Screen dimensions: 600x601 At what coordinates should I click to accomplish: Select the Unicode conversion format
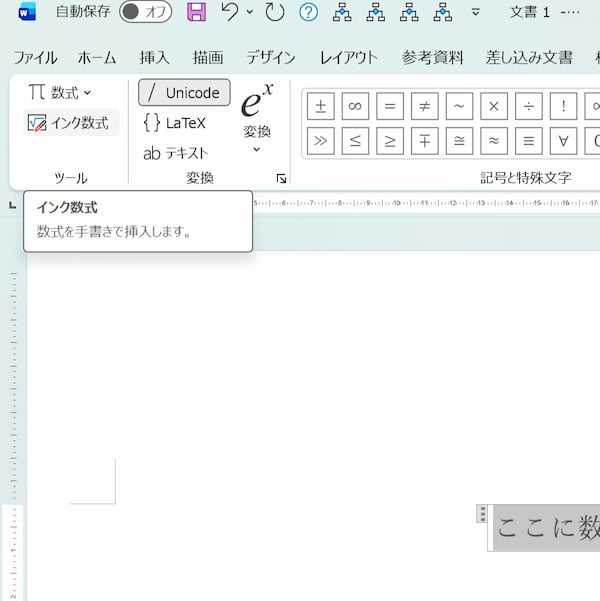(x=184, y=92)
